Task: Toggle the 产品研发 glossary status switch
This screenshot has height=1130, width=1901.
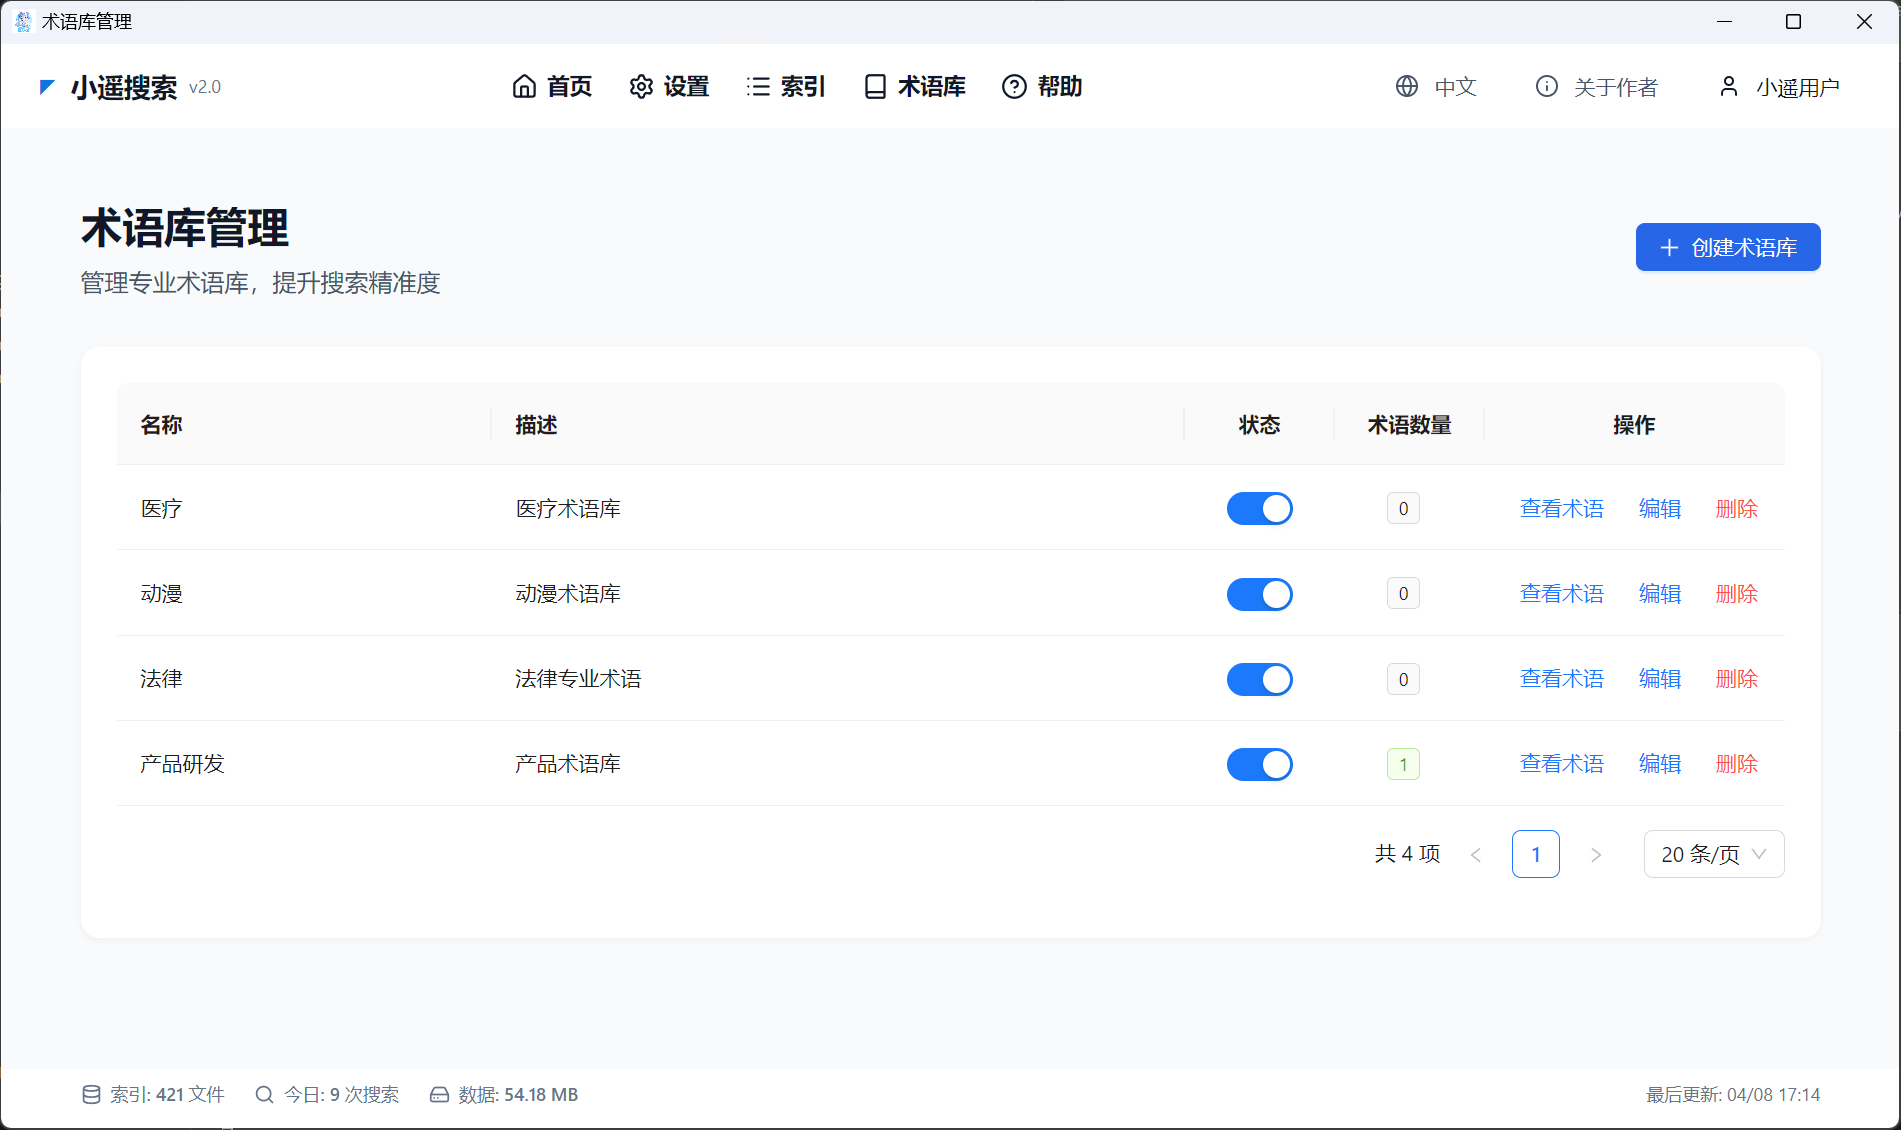Action: click(x=1259, y=764)
